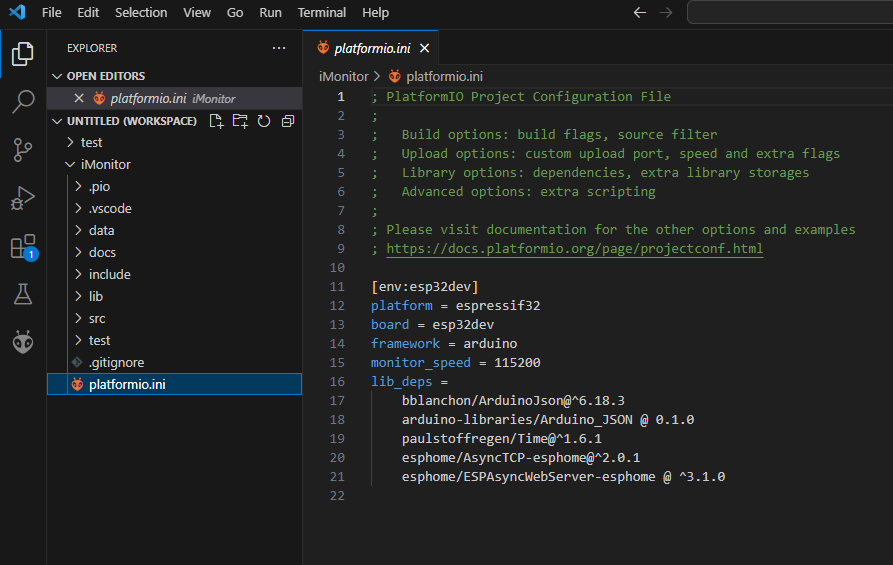Open Explorer more actions ellipsis menu
893x565 pixels.
click(279, 48)
